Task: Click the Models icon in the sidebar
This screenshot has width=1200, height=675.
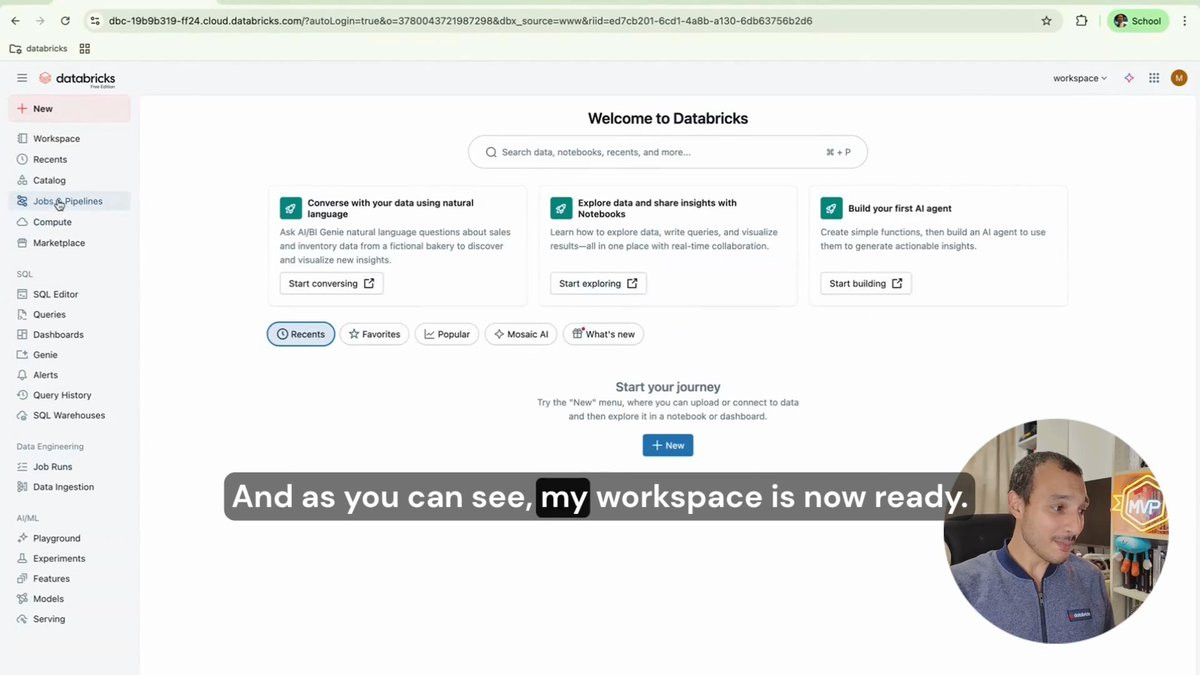Action: pyautogui.click(x=23, y=599)
